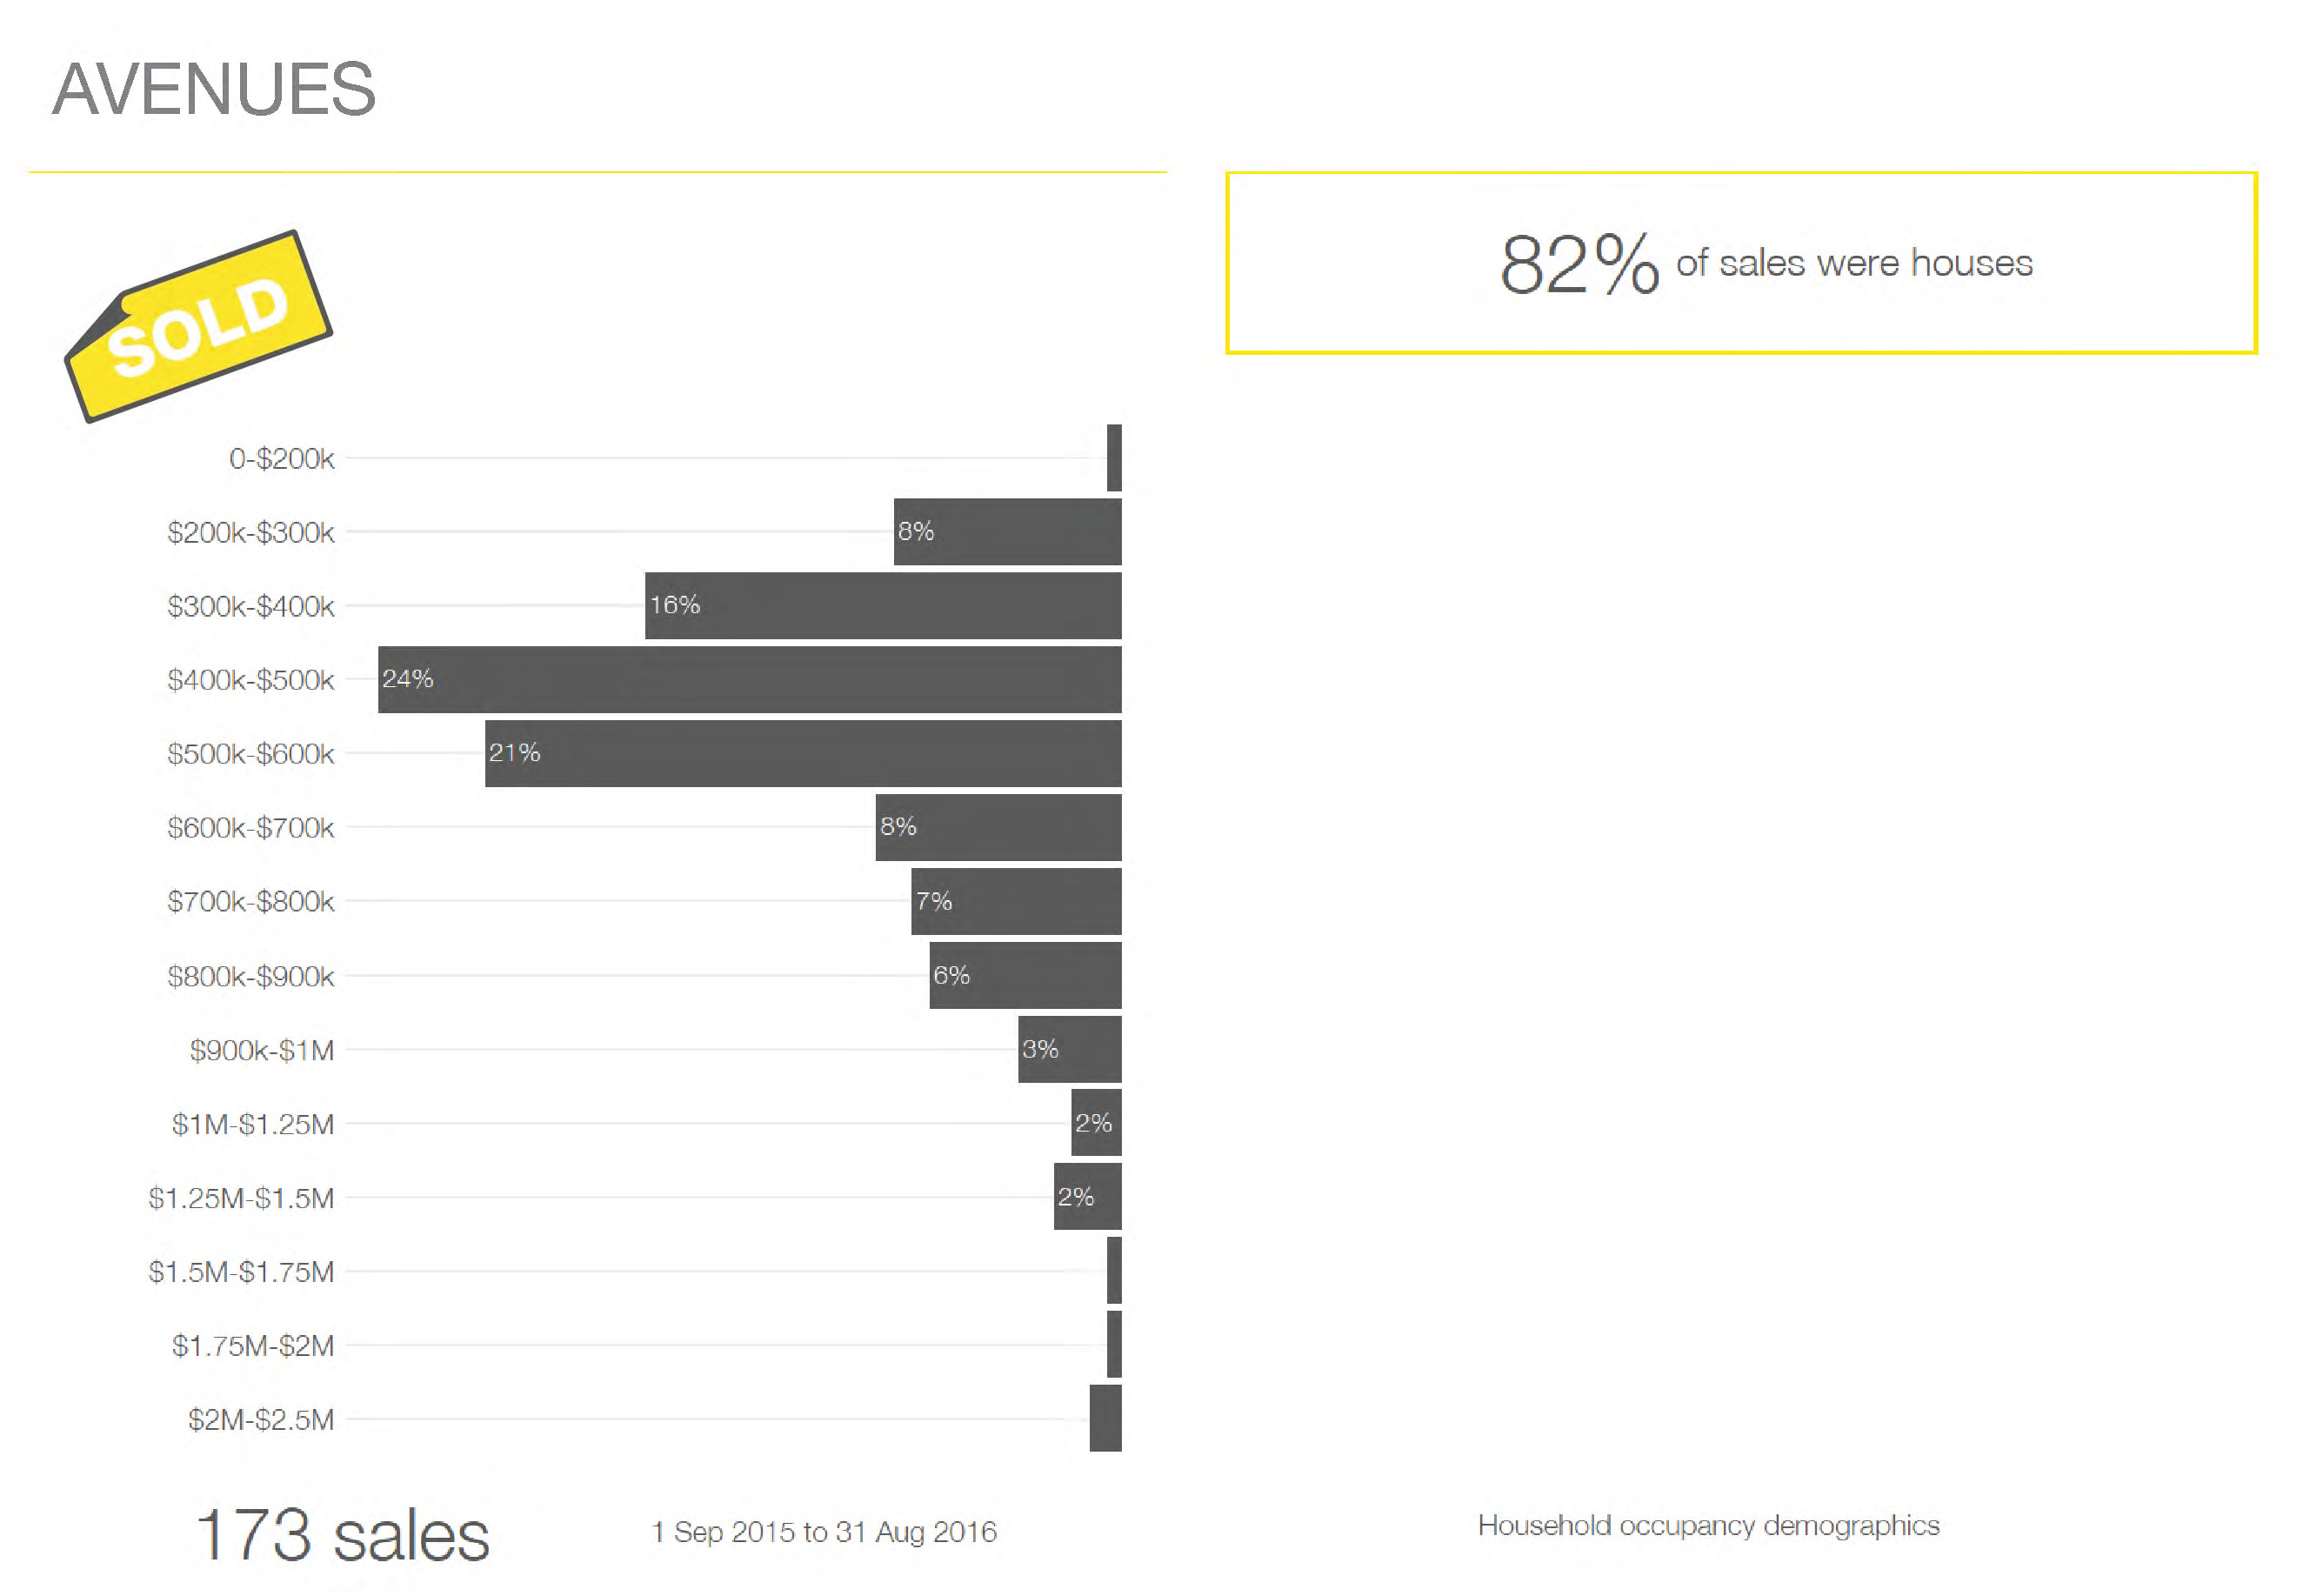The width and height of the screenshot is (2323, 1596).
Task: Select the 8% bar for $600k-$700k
Action: coord(998,828)
